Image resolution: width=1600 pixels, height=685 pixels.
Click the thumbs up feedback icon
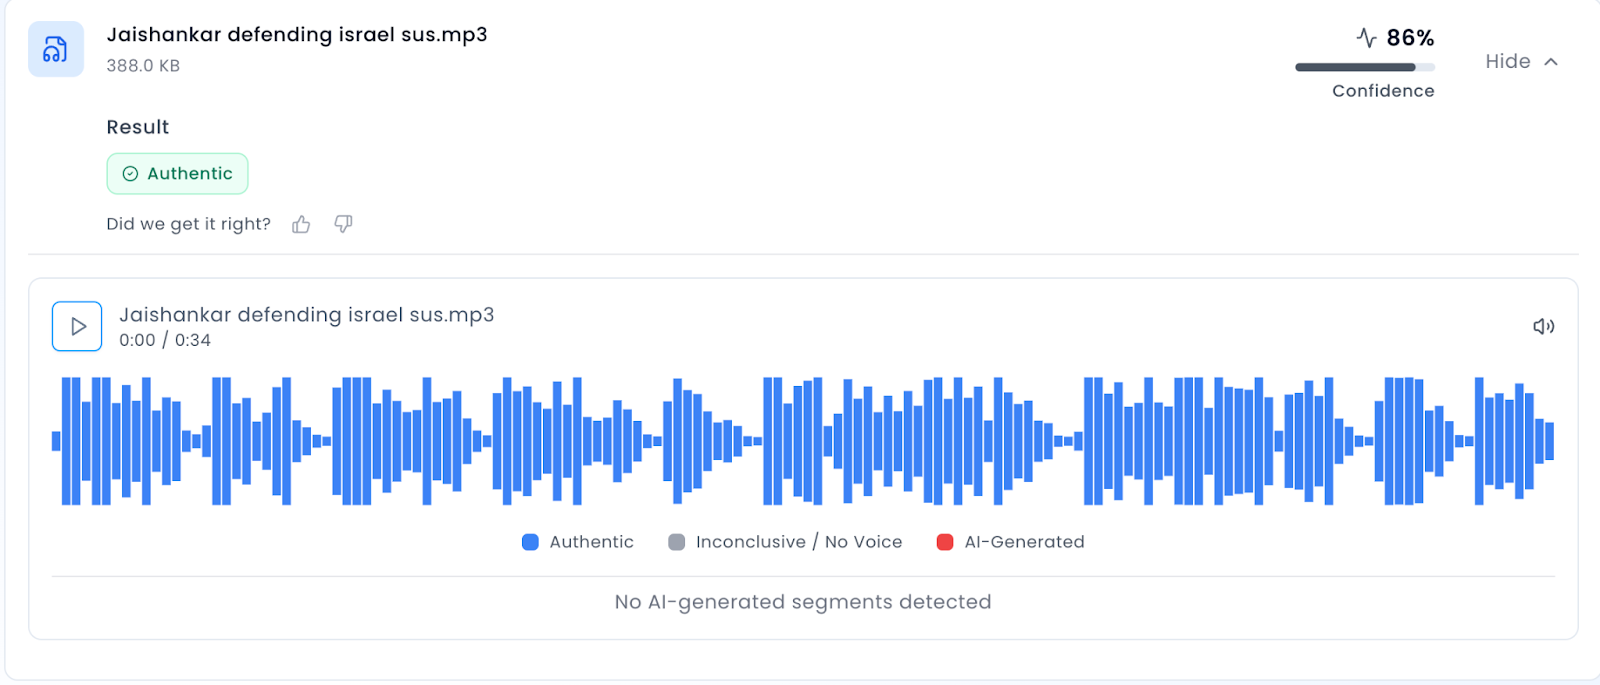(x=301, y=224)
